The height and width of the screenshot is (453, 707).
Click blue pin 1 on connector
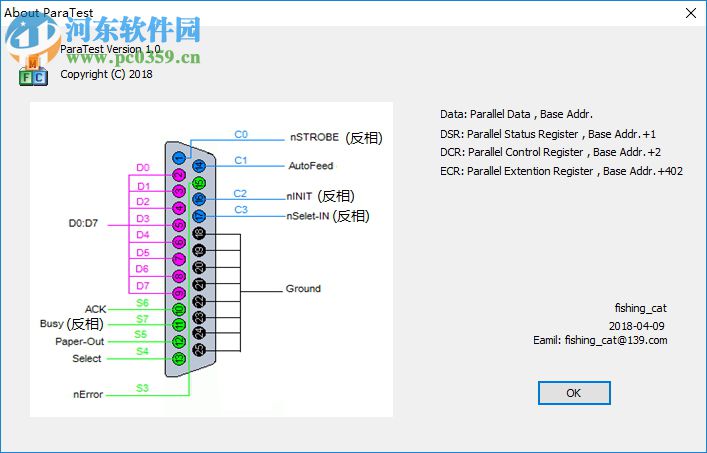(x=179, y=158)
